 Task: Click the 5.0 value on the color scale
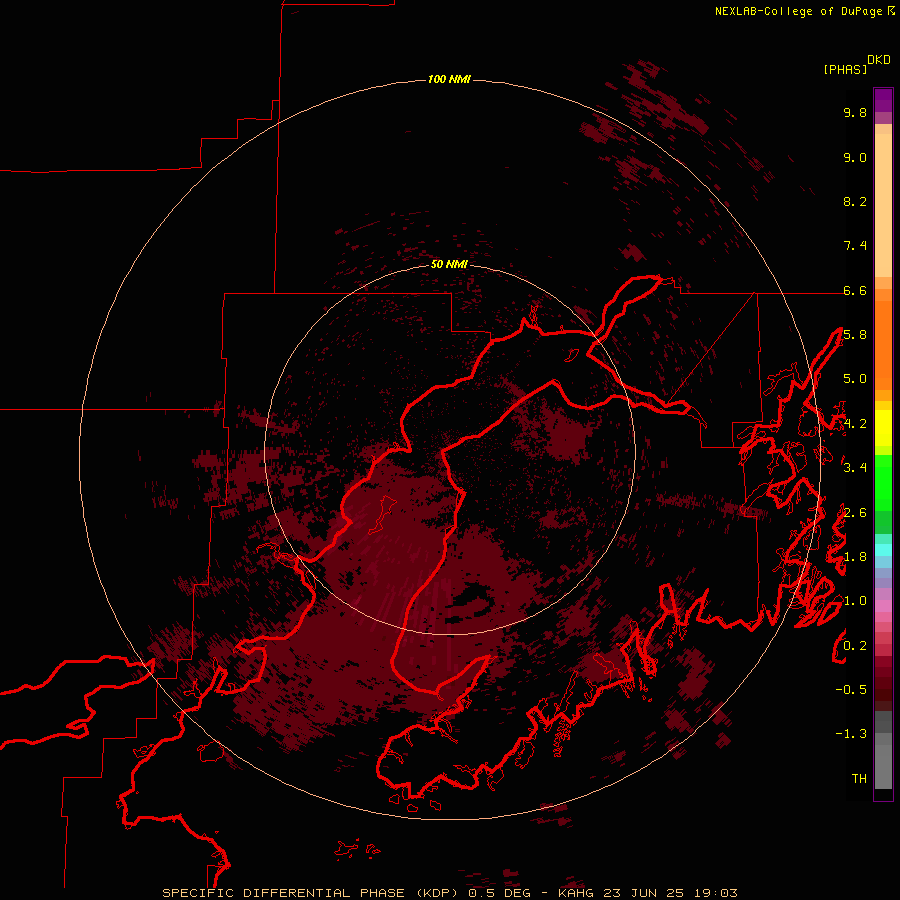[x=855, y=379]
